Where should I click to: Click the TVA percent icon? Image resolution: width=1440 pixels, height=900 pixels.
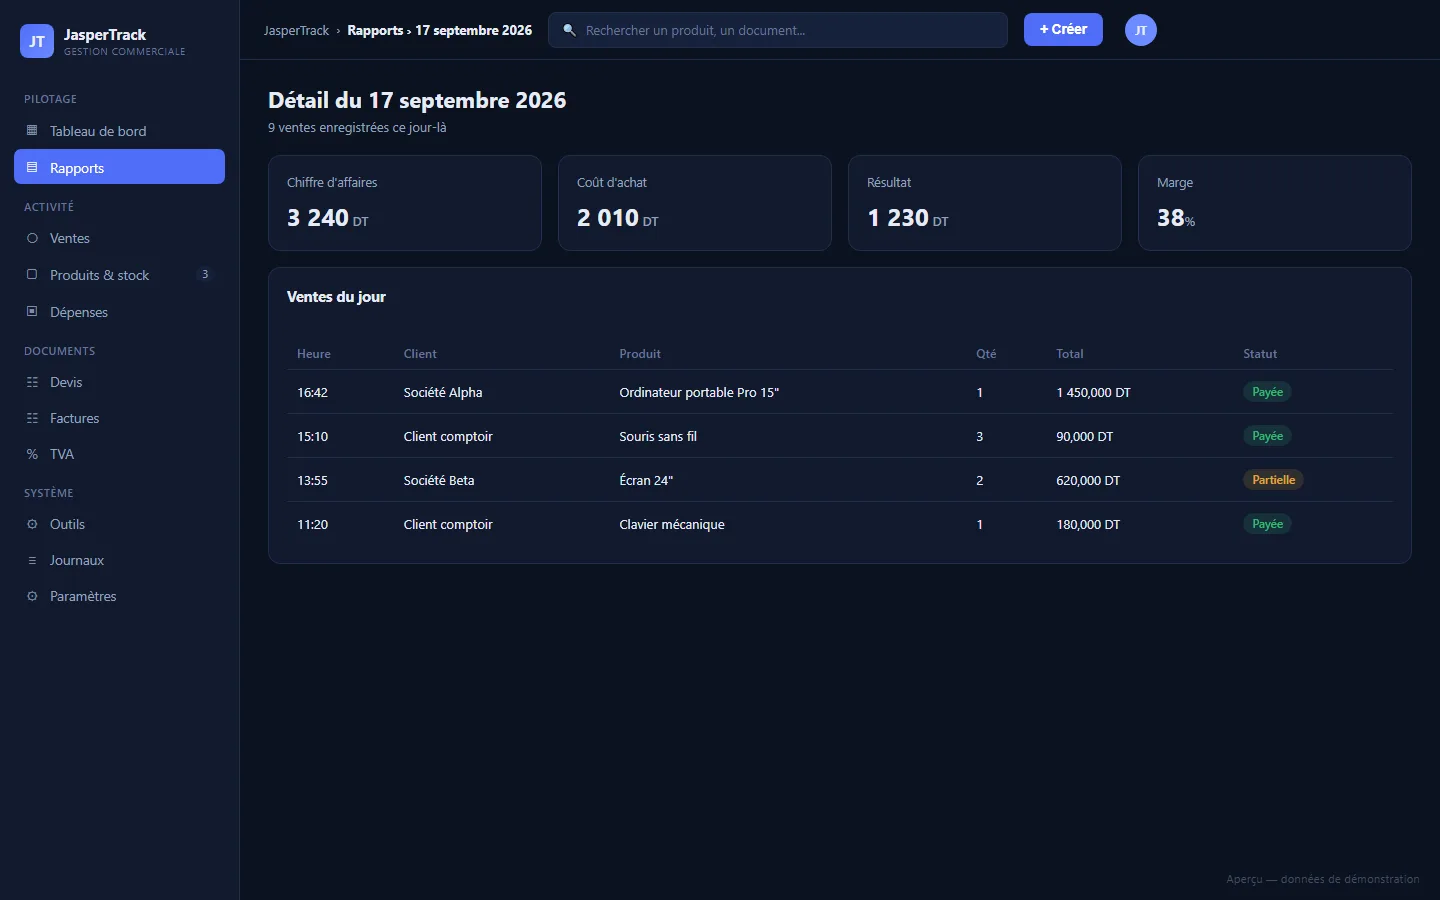pyautogui.click(x=32, y=454)
